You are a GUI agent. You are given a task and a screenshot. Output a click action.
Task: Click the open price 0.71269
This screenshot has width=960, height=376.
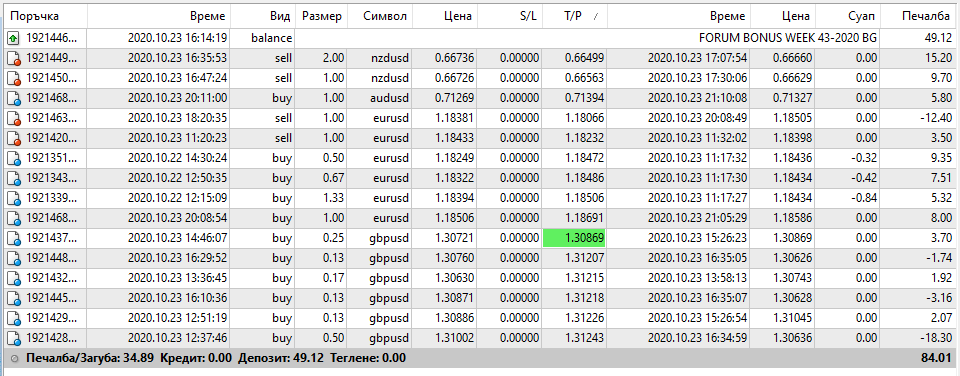454,99
